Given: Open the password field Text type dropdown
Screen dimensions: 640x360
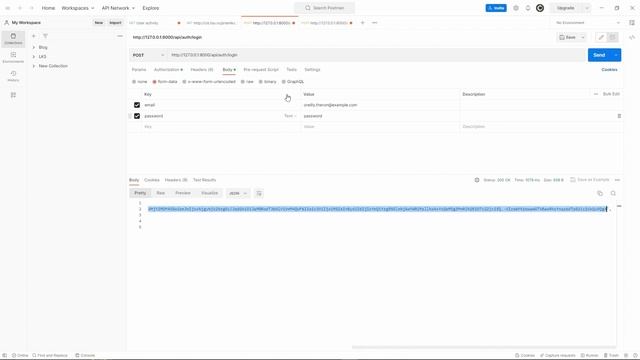Looking at the screenshot, I should click(x=290, y=116).
